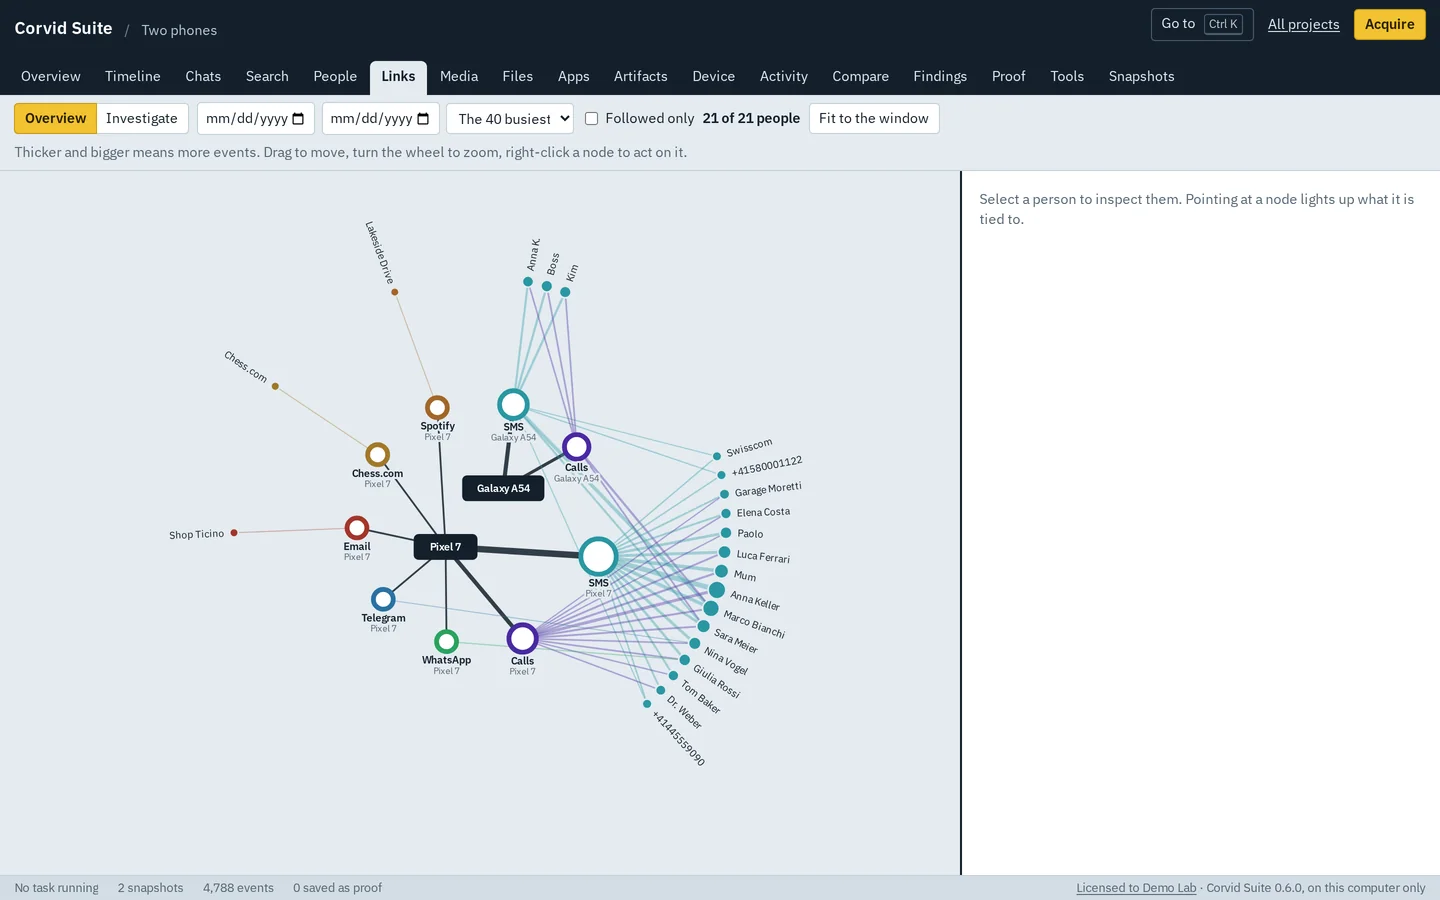The height and width of the screenshot is (900, 1440).
Task: Switch to Overview graph mode
Action: [x=56, y=118]
